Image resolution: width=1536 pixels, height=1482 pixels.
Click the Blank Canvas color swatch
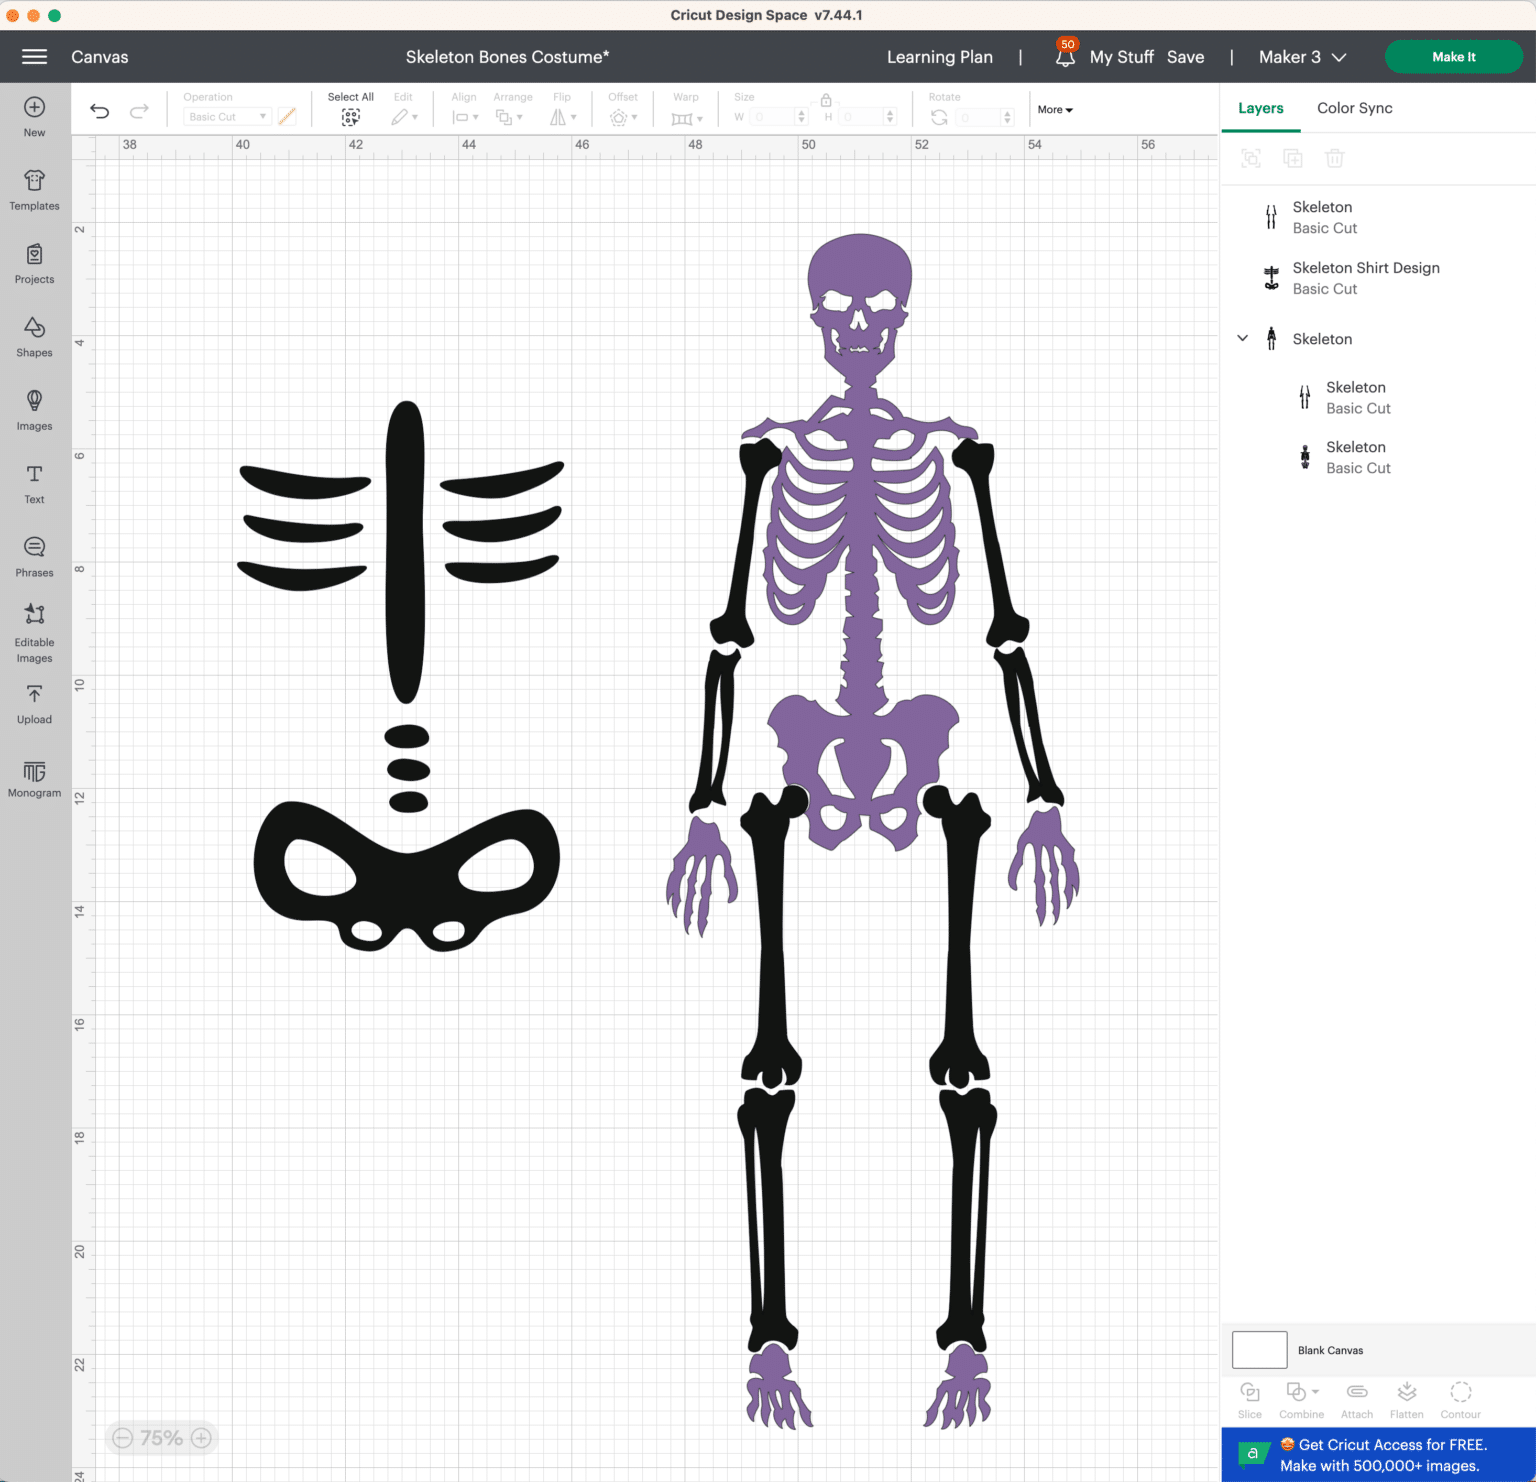pos(1258,1349)
